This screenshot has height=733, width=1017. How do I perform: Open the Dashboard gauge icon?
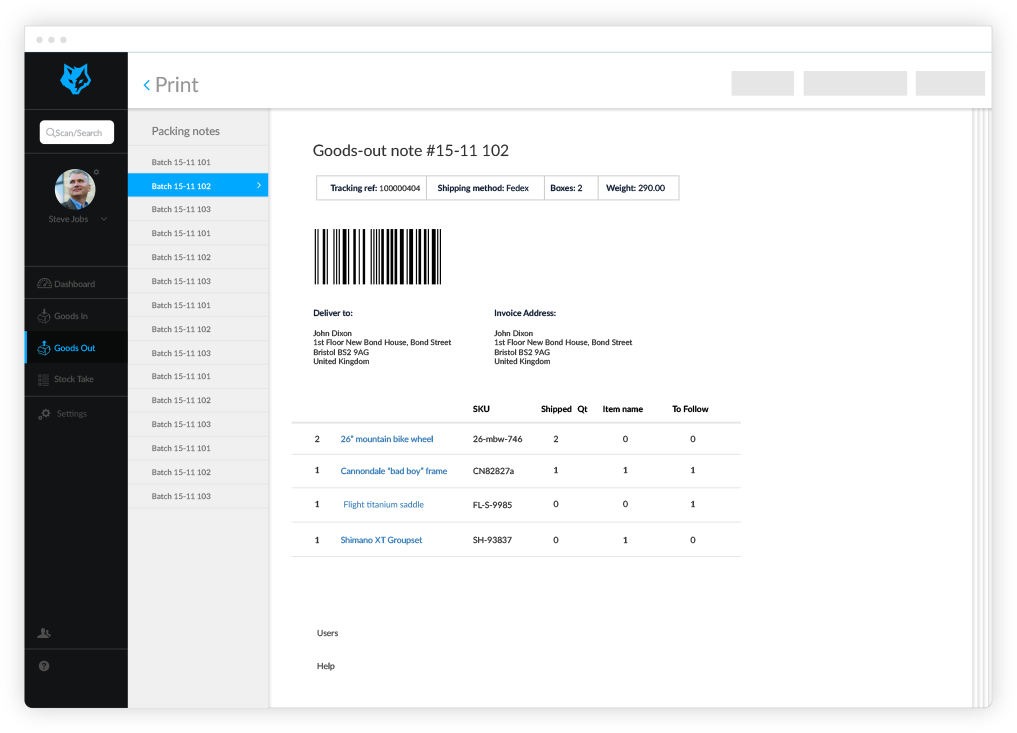click(44, 284)
